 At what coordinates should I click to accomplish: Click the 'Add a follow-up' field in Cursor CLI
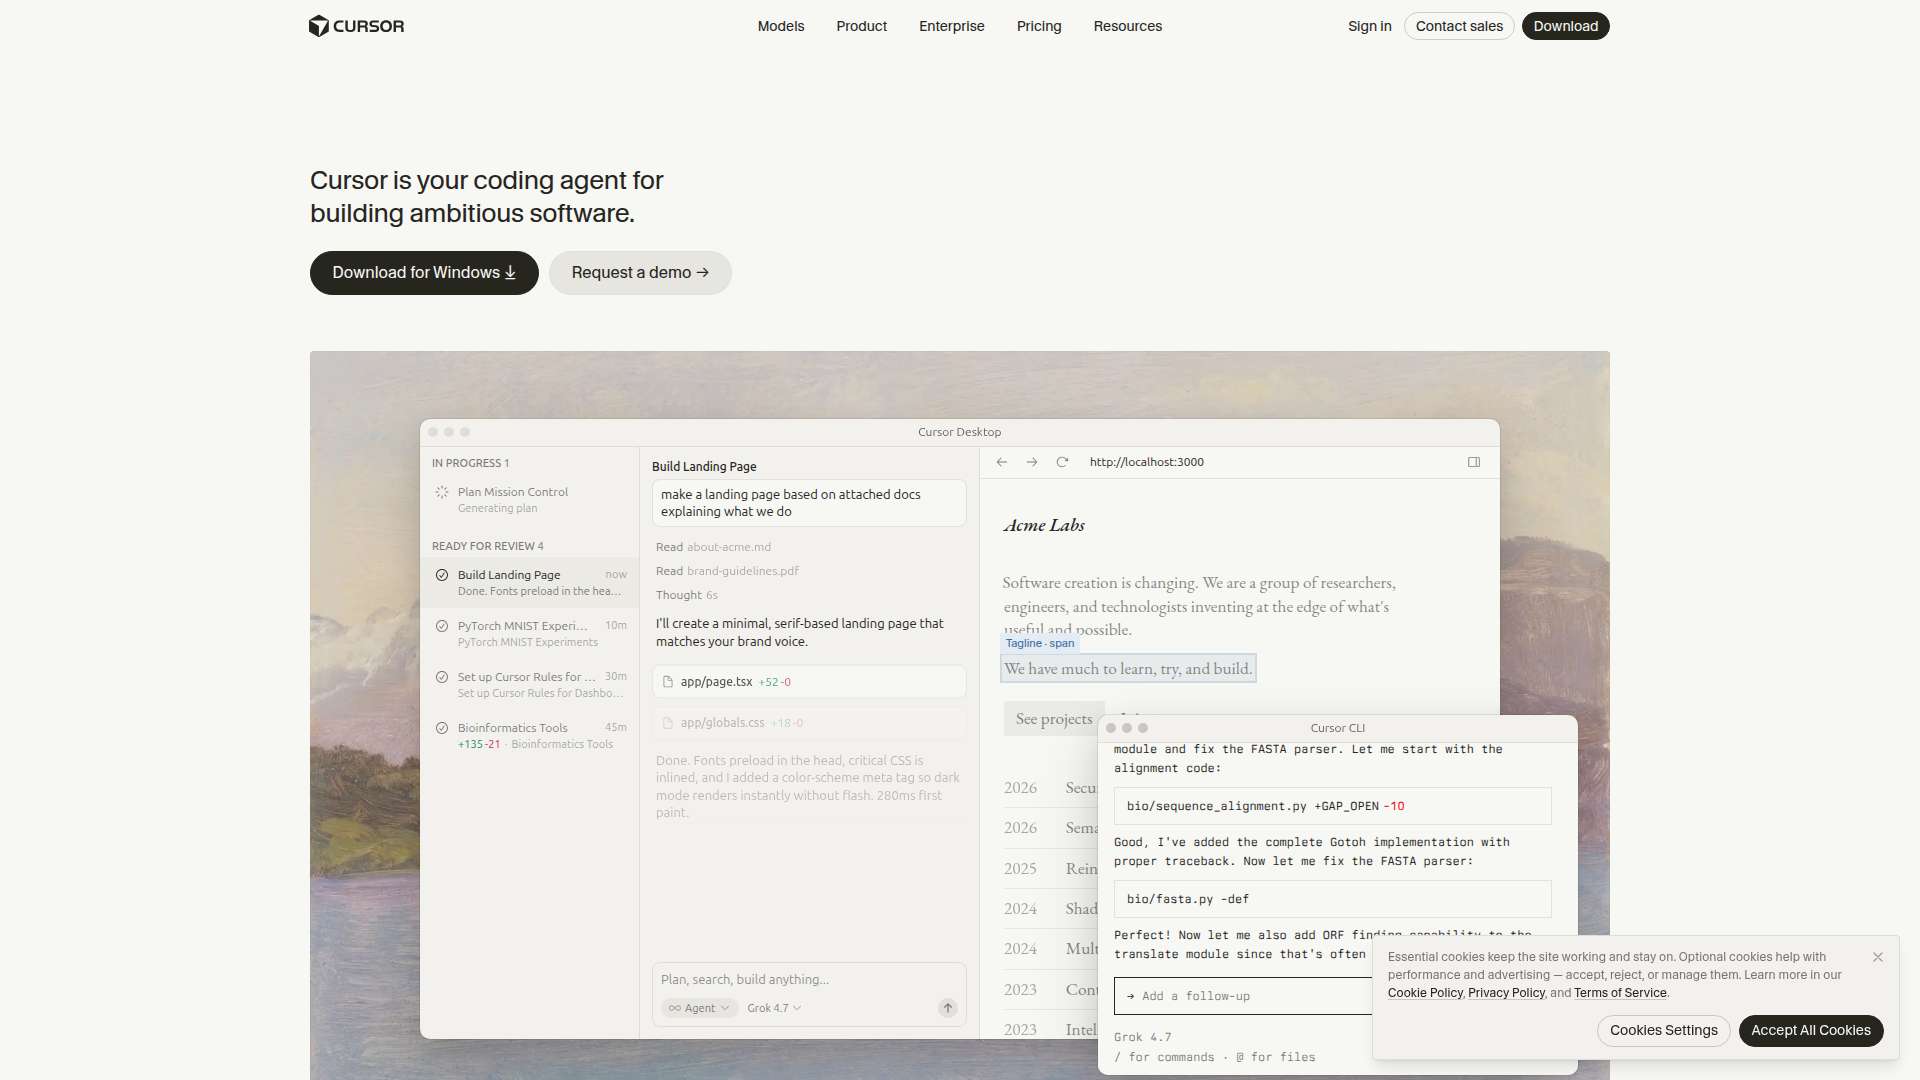click(x=1243, y=996)
